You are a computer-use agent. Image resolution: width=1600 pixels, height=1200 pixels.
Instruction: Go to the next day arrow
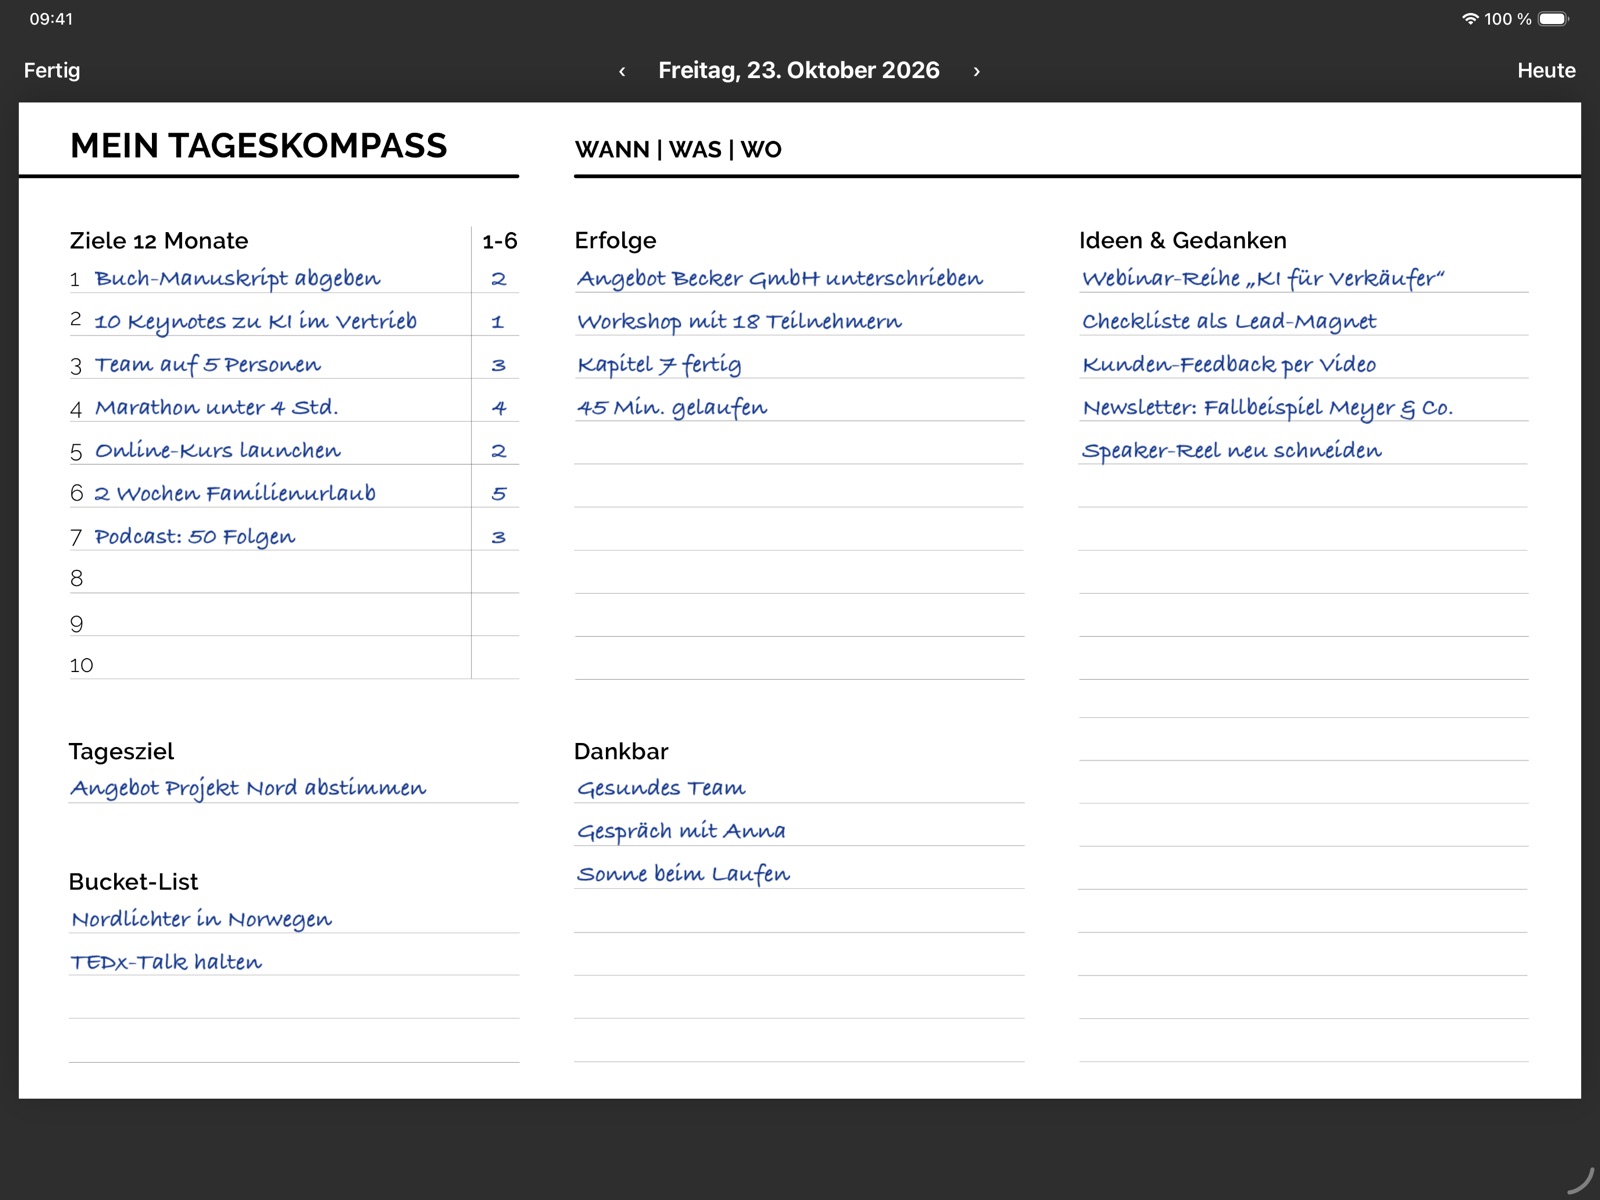[976, 71]
